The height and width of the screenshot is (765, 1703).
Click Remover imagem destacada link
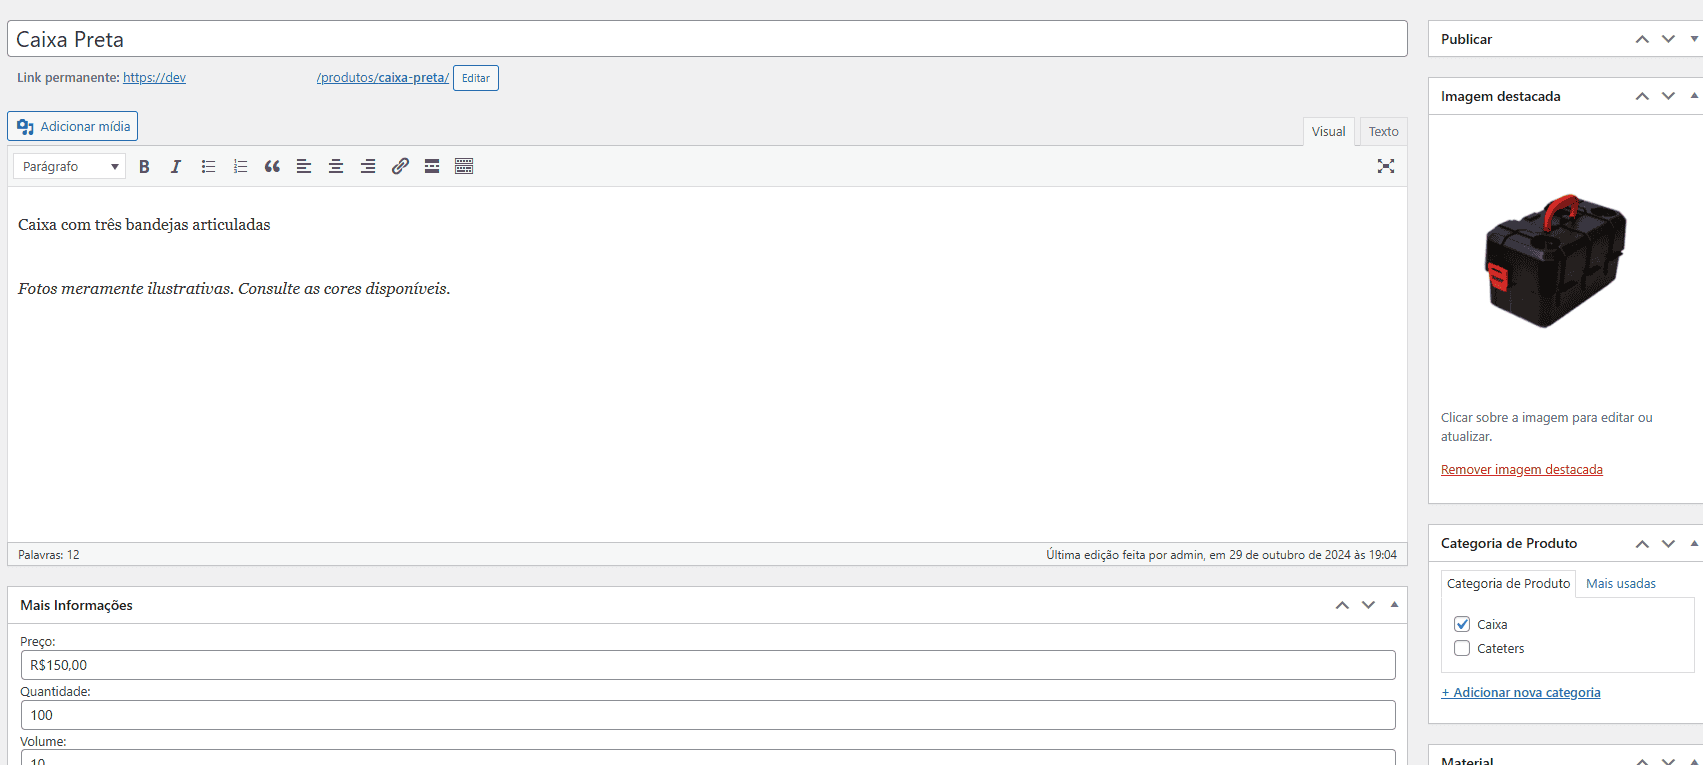pos(1521,470)
